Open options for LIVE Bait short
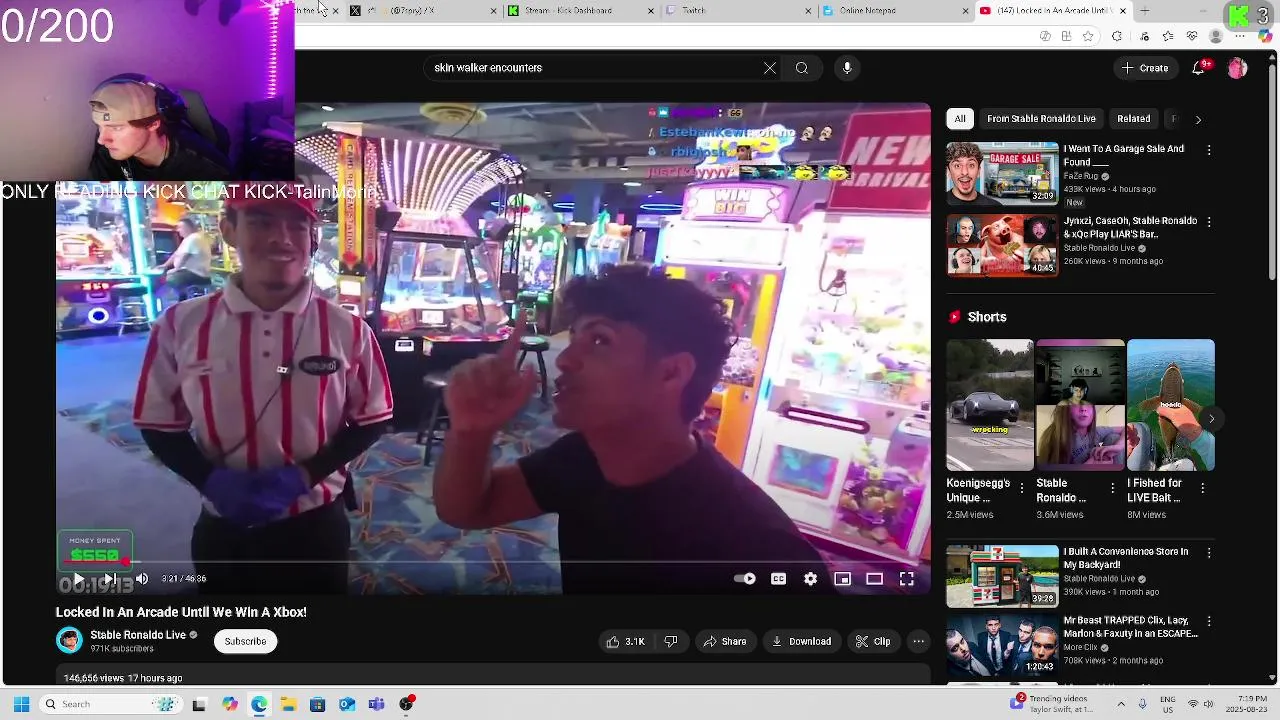The height and width of the screenshot is (720, 1280). pyautogui.click(x=1202, y=488)
